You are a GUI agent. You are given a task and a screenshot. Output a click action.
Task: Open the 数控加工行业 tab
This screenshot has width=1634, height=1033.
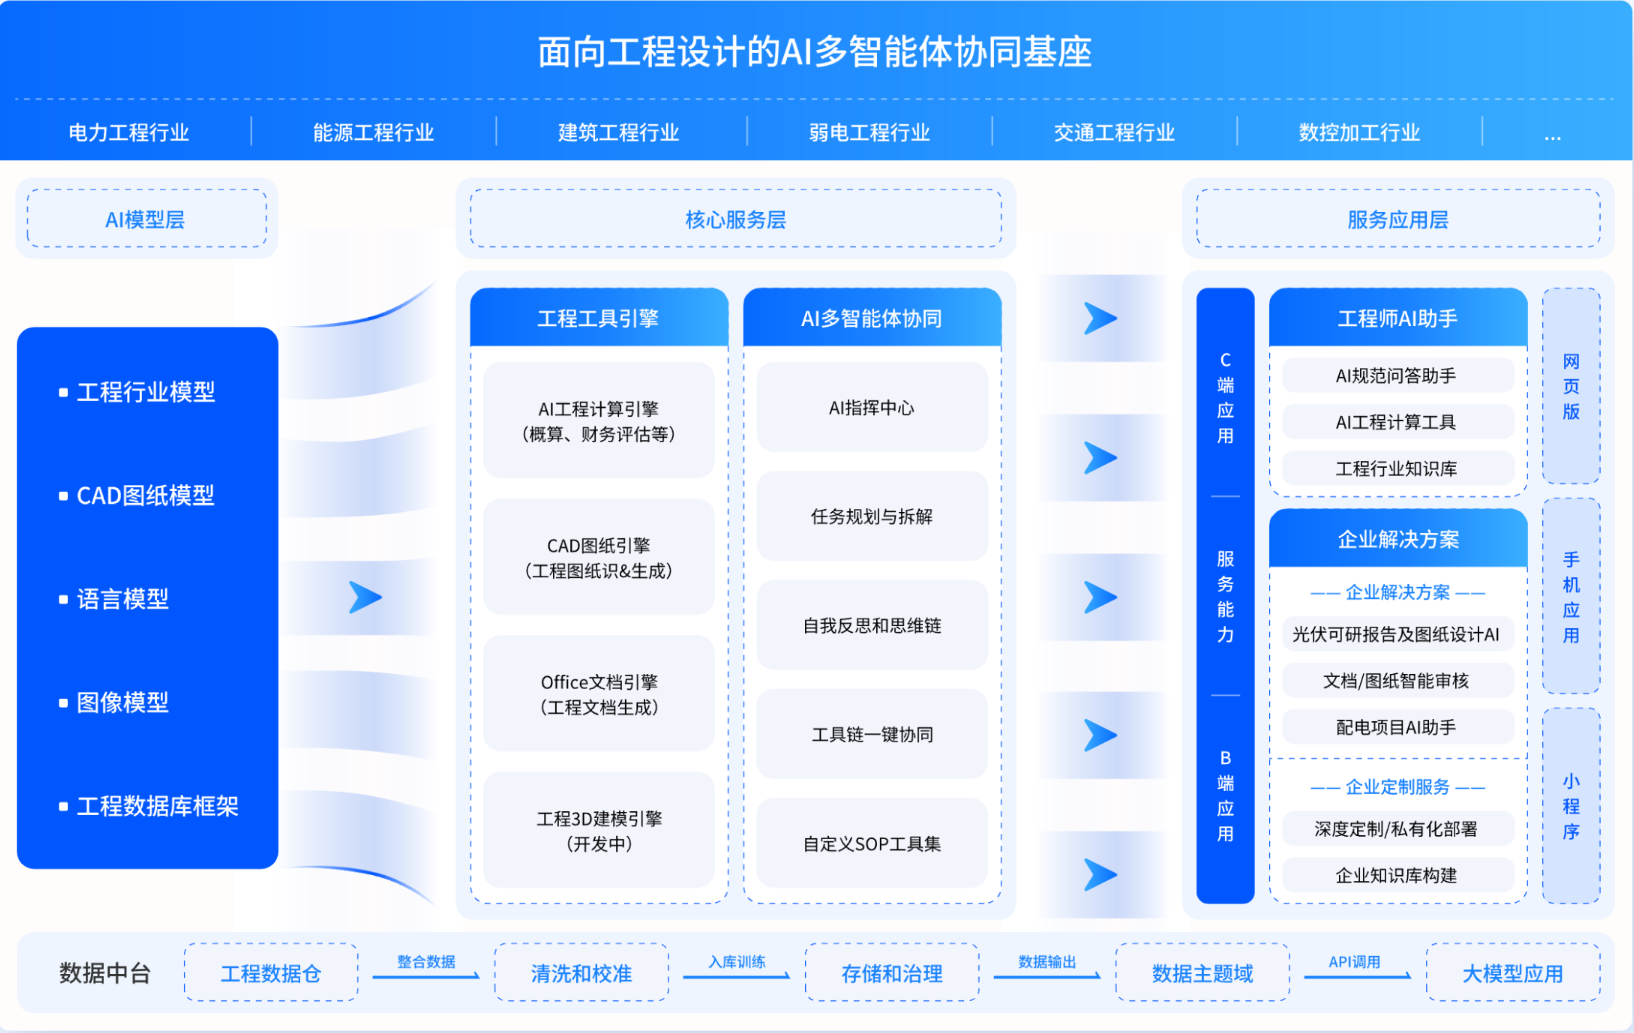click(x=1359, y=133)
